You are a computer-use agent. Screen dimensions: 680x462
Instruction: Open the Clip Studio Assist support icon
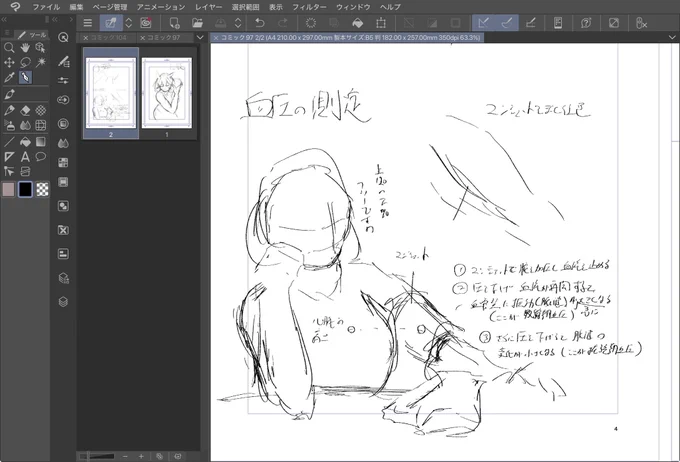586,23
